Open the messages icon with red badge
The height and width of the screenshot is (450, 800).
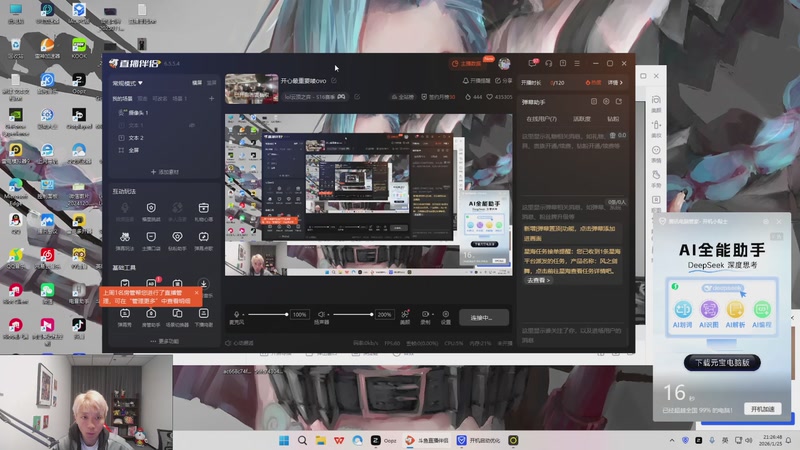pyautogui.click(x=533, y=63)
